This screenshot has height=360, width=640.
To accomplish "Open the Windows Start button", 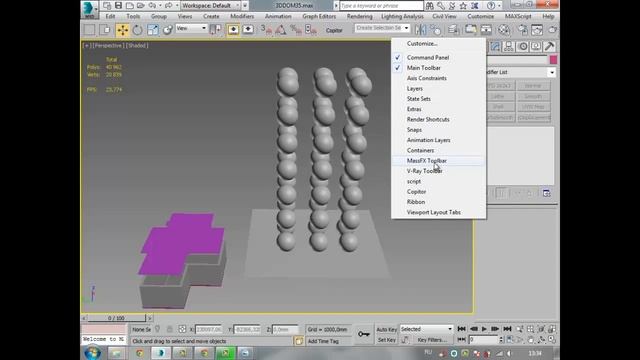I will pos(93,353).
